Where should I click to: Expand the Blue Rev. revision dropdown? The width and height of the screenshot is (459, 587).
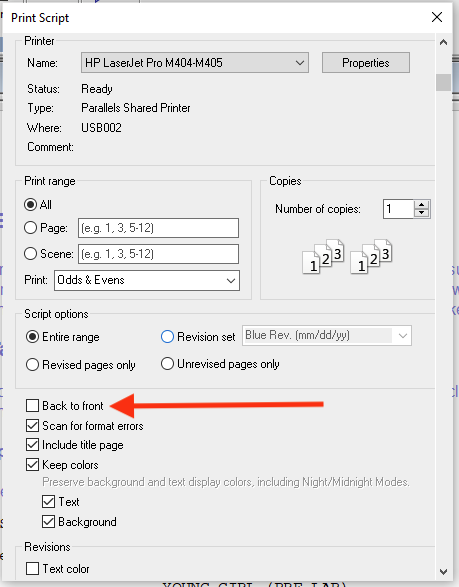pyautogui.click(x=327, y=335)
